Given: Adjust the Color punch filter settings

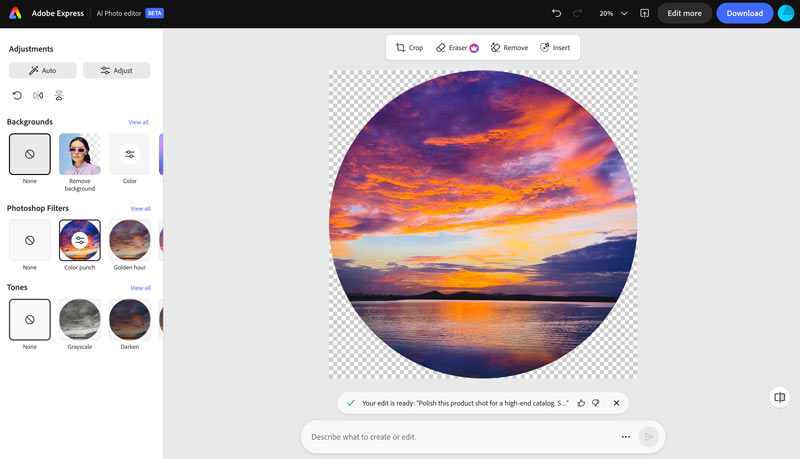Looking at the screenshot, I should pos(80,240).
